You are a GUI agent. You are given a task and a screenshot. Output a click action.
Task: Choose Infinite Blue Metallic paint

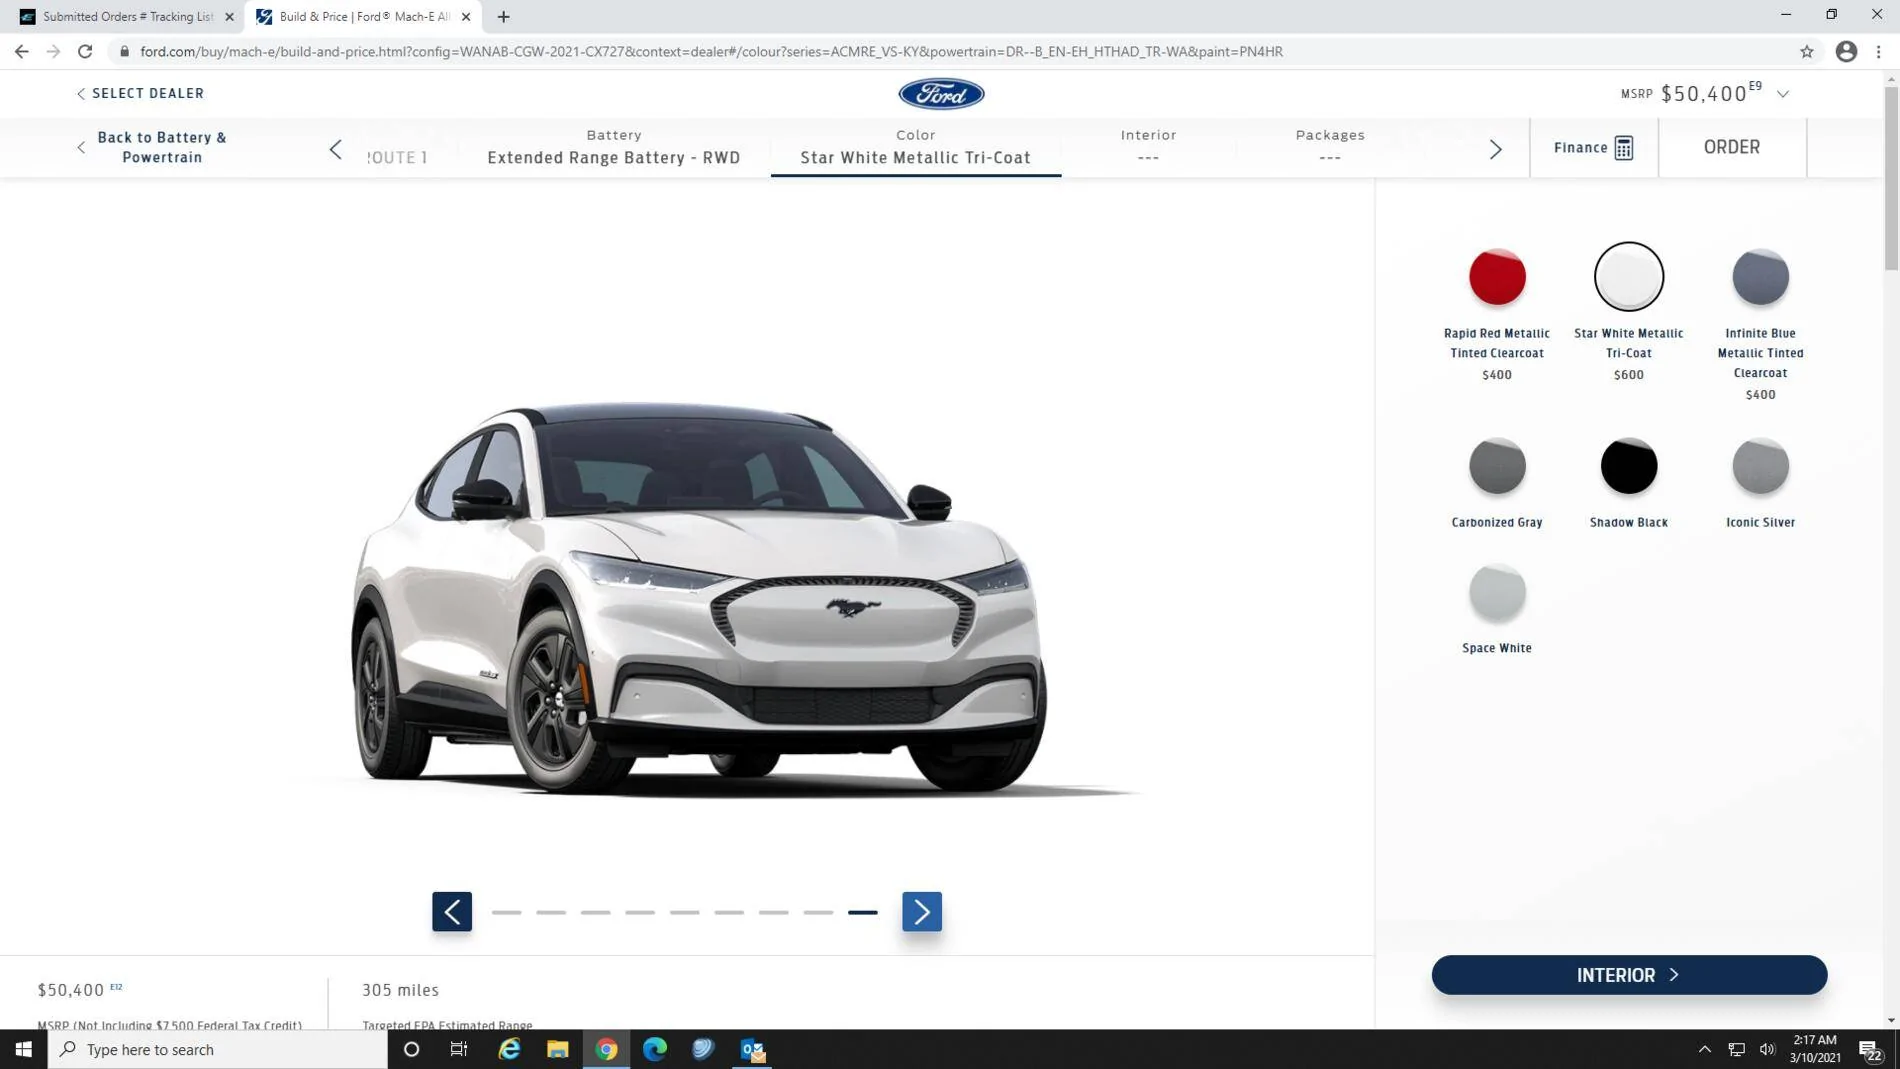pyautogui.click(x=1761, y=277)
